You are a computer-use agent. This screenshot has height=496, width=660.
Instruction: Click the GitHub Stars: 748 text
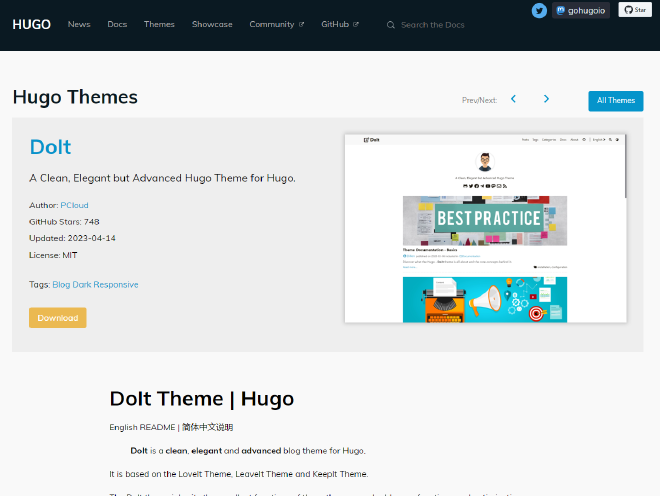(x=64, y=221)
